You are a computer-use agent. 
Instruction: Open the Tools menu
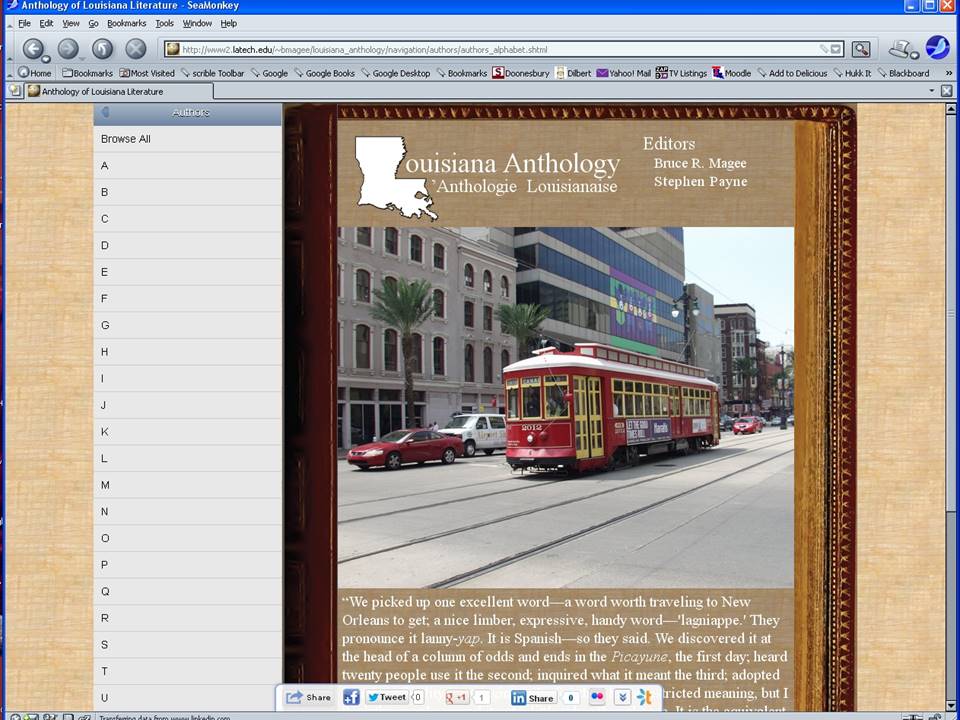click(x=164, y=23)
